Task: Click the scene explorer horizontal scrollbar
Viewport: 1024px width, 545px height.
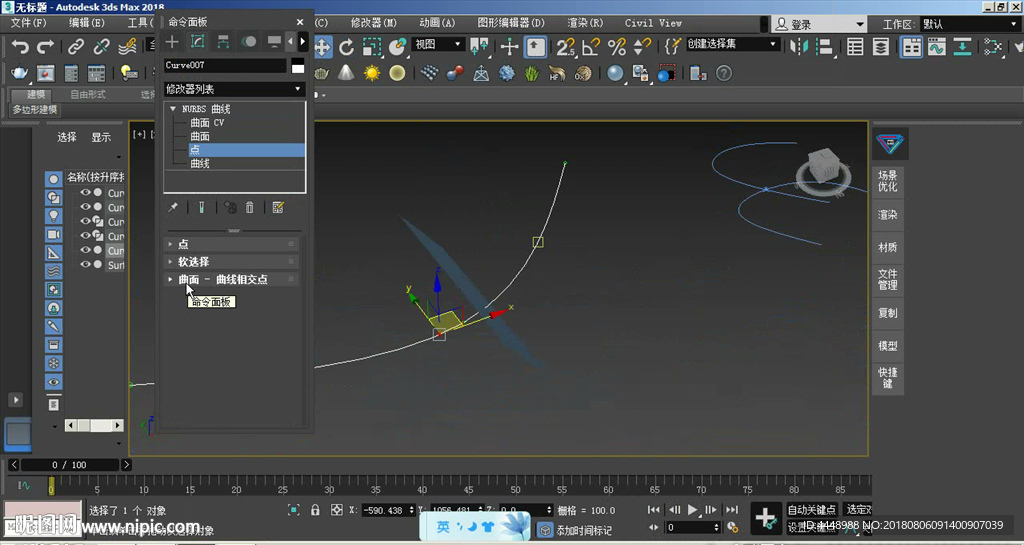Action: (x=95, y=426)
